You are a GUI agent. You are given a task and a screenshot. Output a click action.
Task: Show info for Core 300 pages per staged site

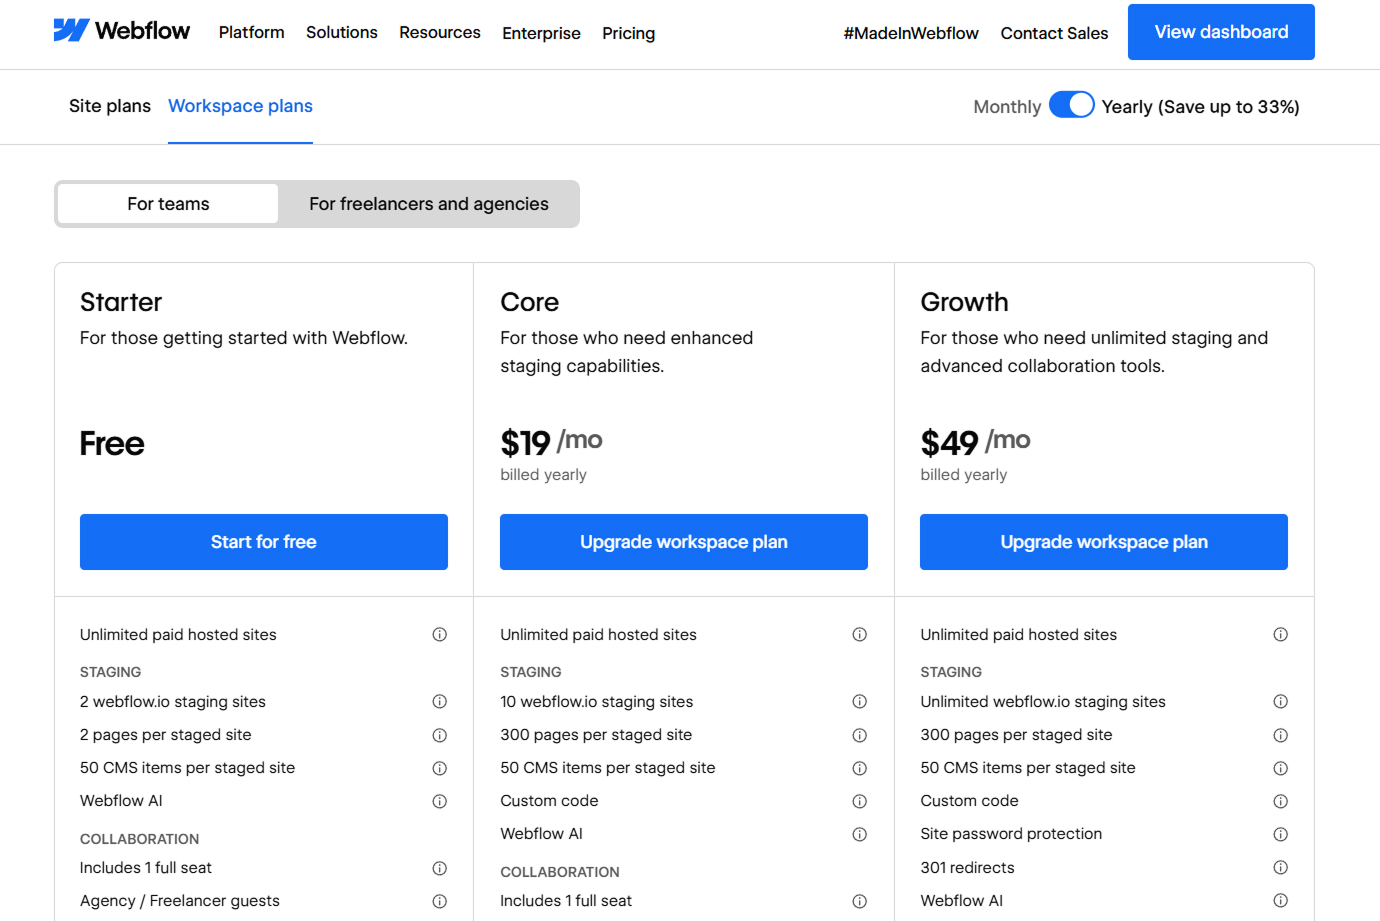pos(859,735)
